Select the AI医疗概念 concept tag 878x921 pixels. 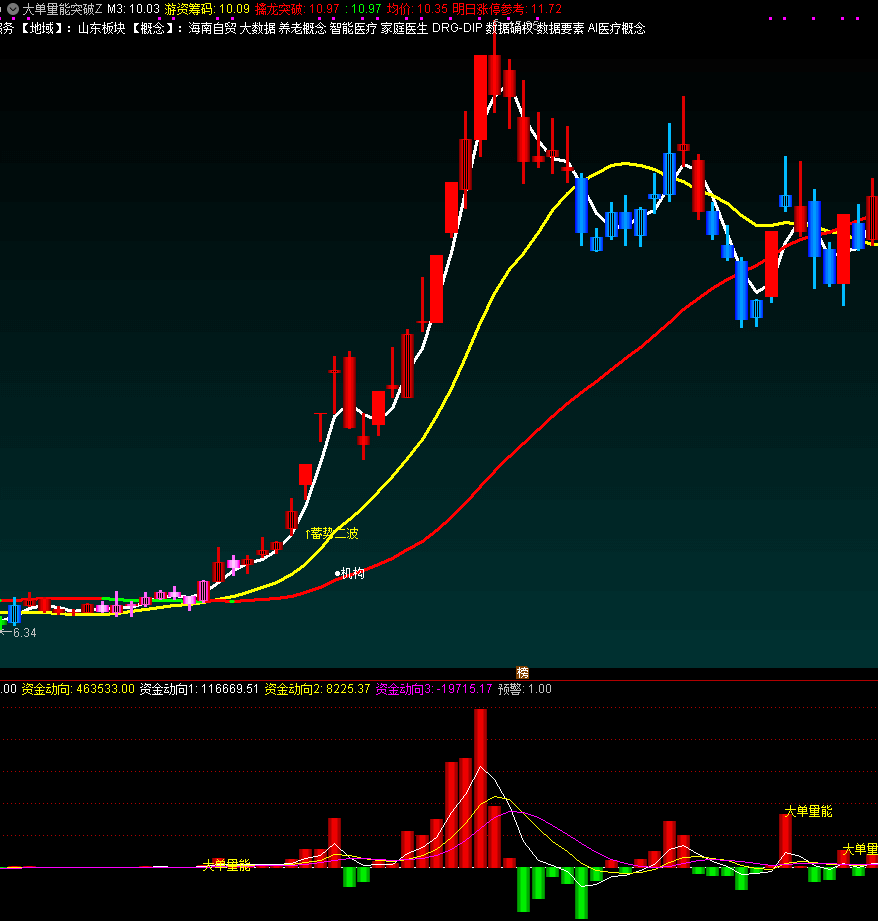pos(616,29)
